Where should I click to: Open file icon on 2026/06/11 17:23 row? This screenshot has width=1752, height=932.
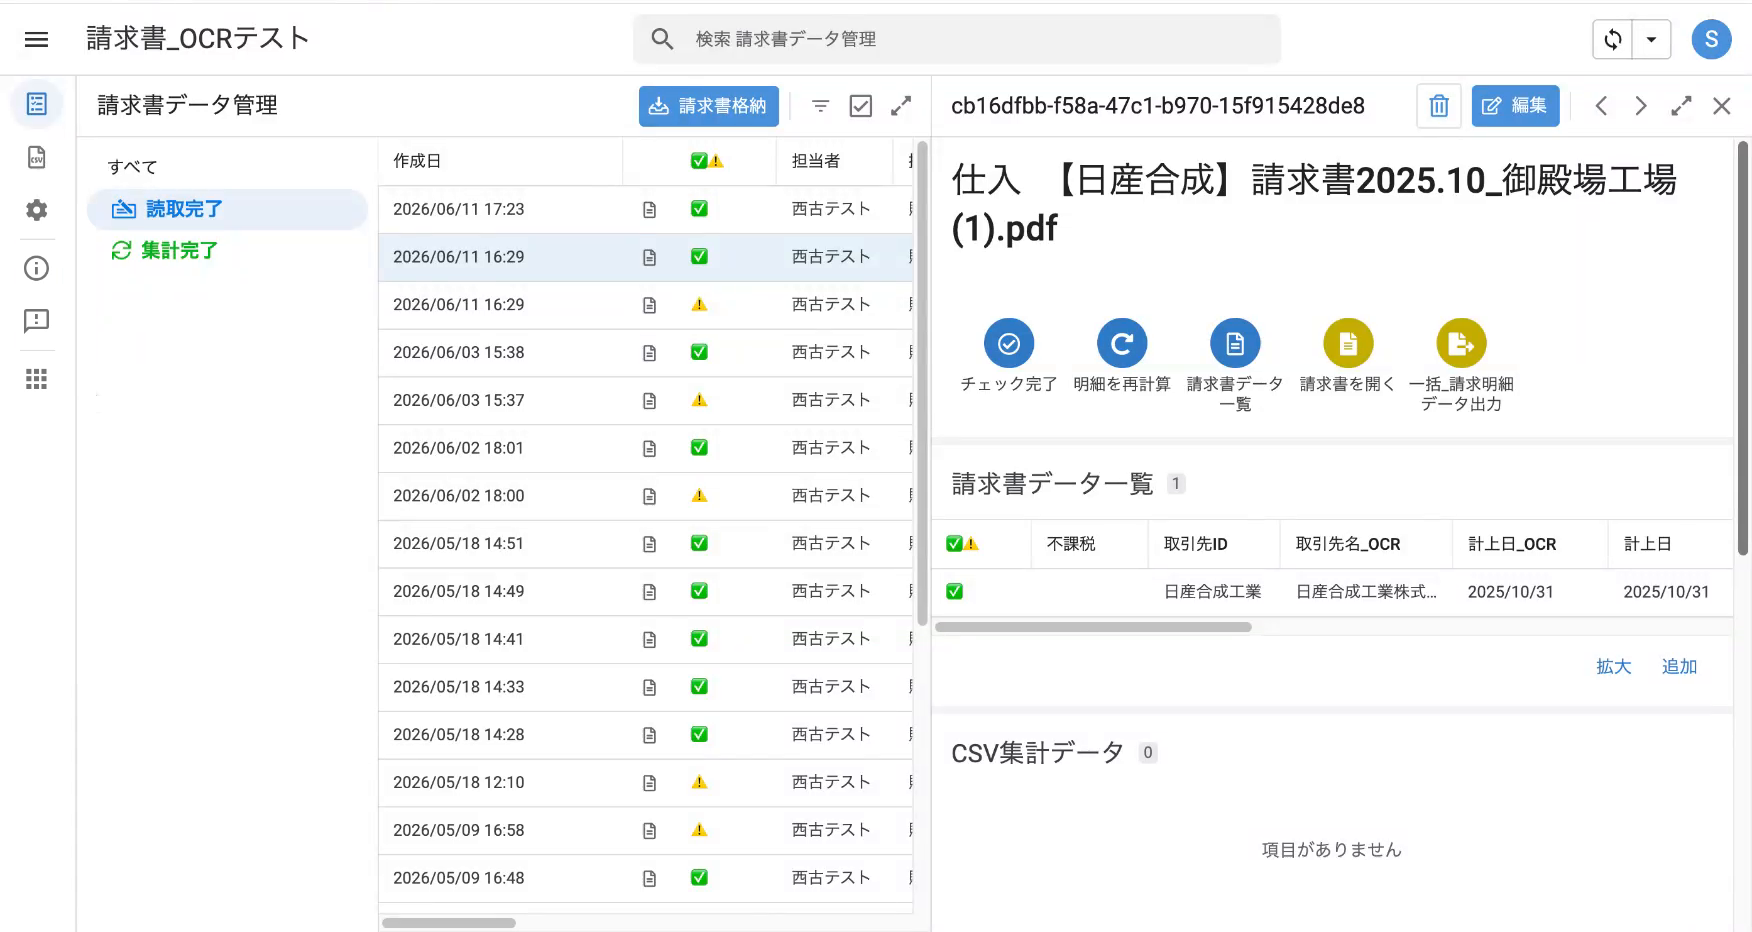click(x=650, y=210)
